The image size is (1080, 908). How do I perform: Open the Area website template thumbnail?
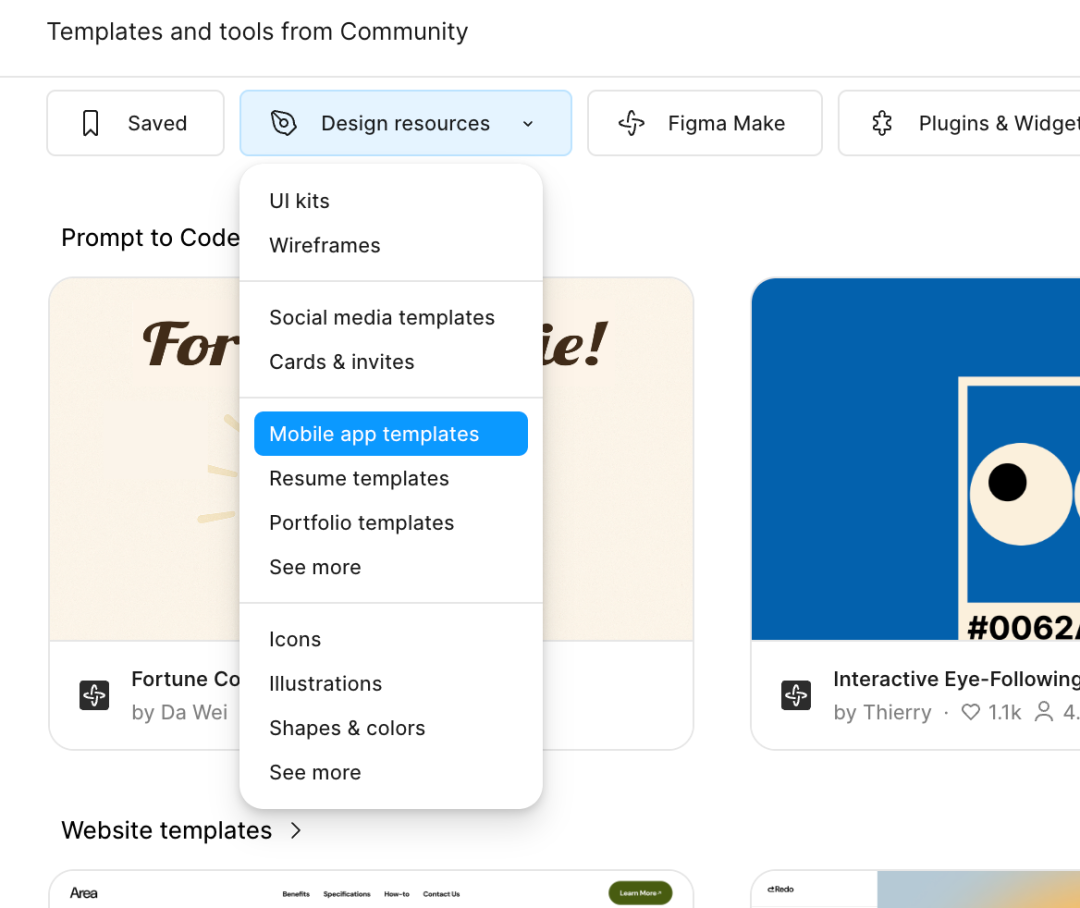coord(371,889)
